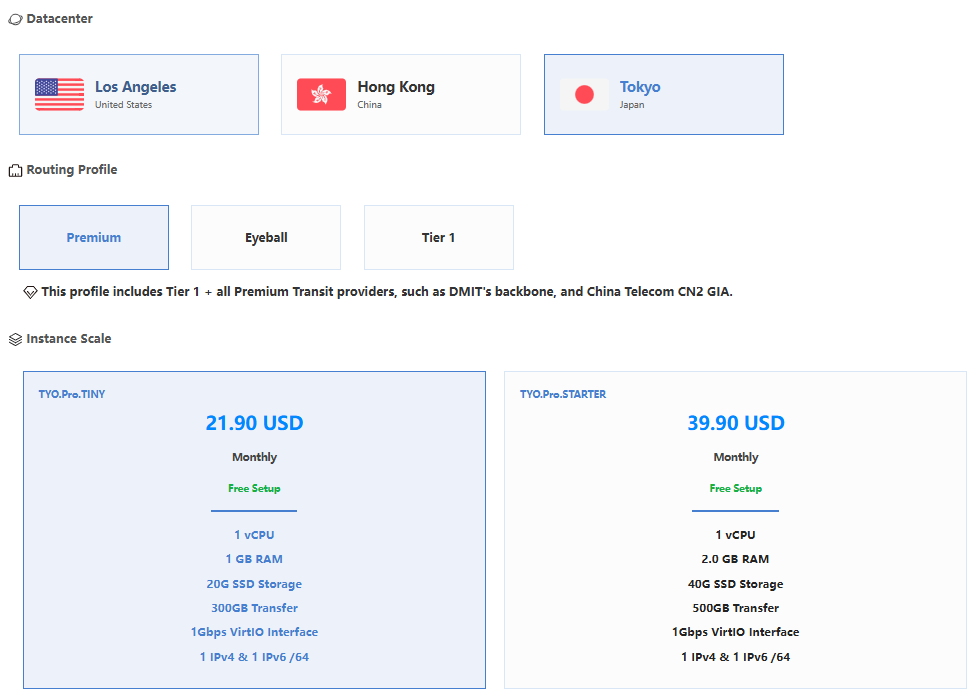
Task: Pick the Hong Kong datacenter label
Action: (x=396, y=87)
